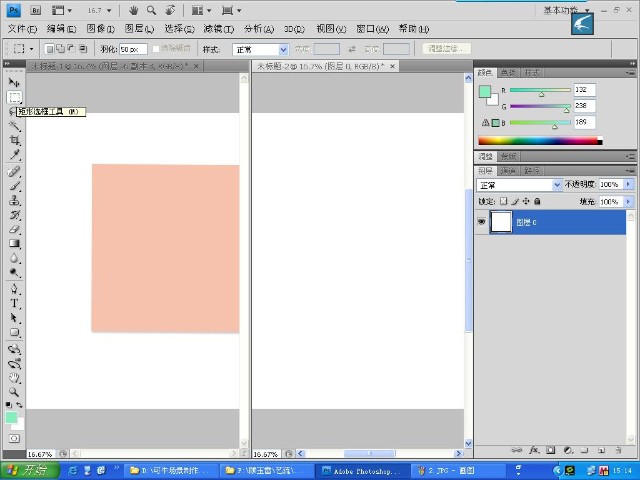Choose New Selection mode in options bar
Viewport: 640px width, 480px height.
coord(49,49)
